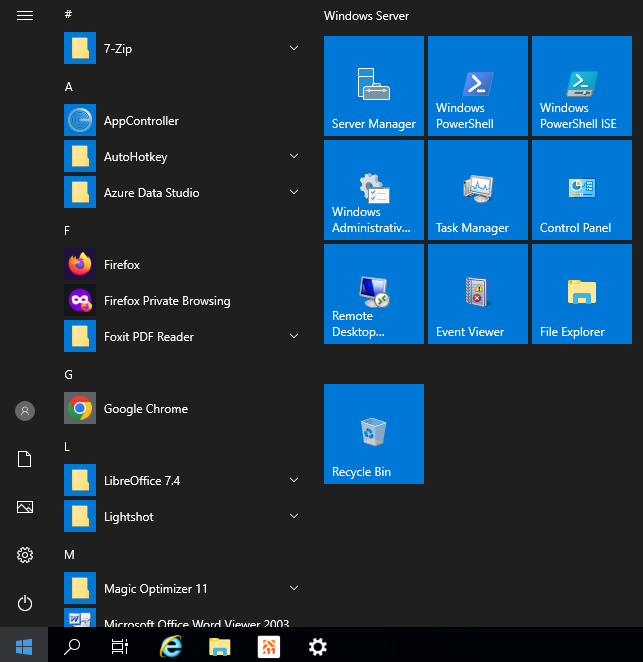The width and height of the screenshot is (643, 662).
Task: Open Settings from the Start sidebar gear
Action: (25, 555)
